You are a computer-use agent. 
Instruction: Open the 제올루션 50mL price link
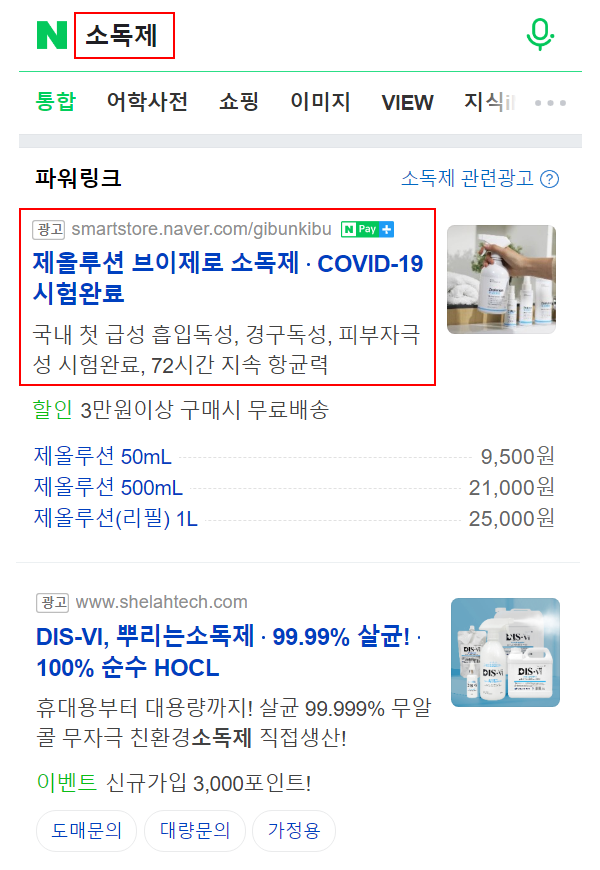tap(103, 457)
